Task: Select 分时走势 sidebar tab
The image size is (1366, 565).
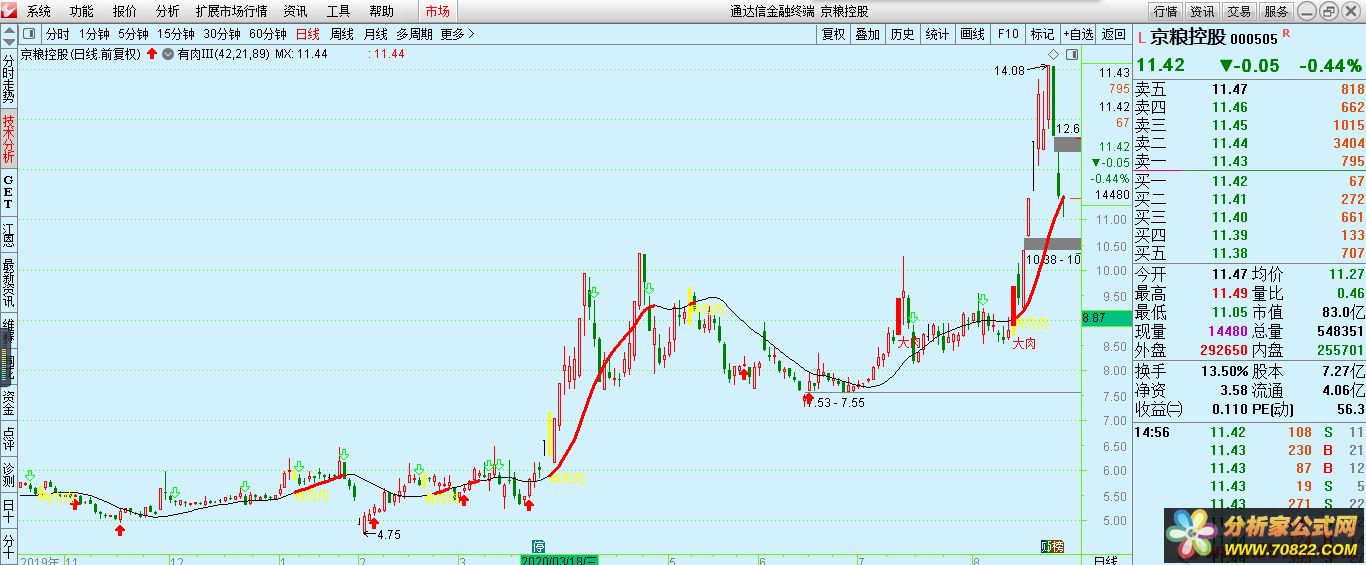Action: coord(8,77)
